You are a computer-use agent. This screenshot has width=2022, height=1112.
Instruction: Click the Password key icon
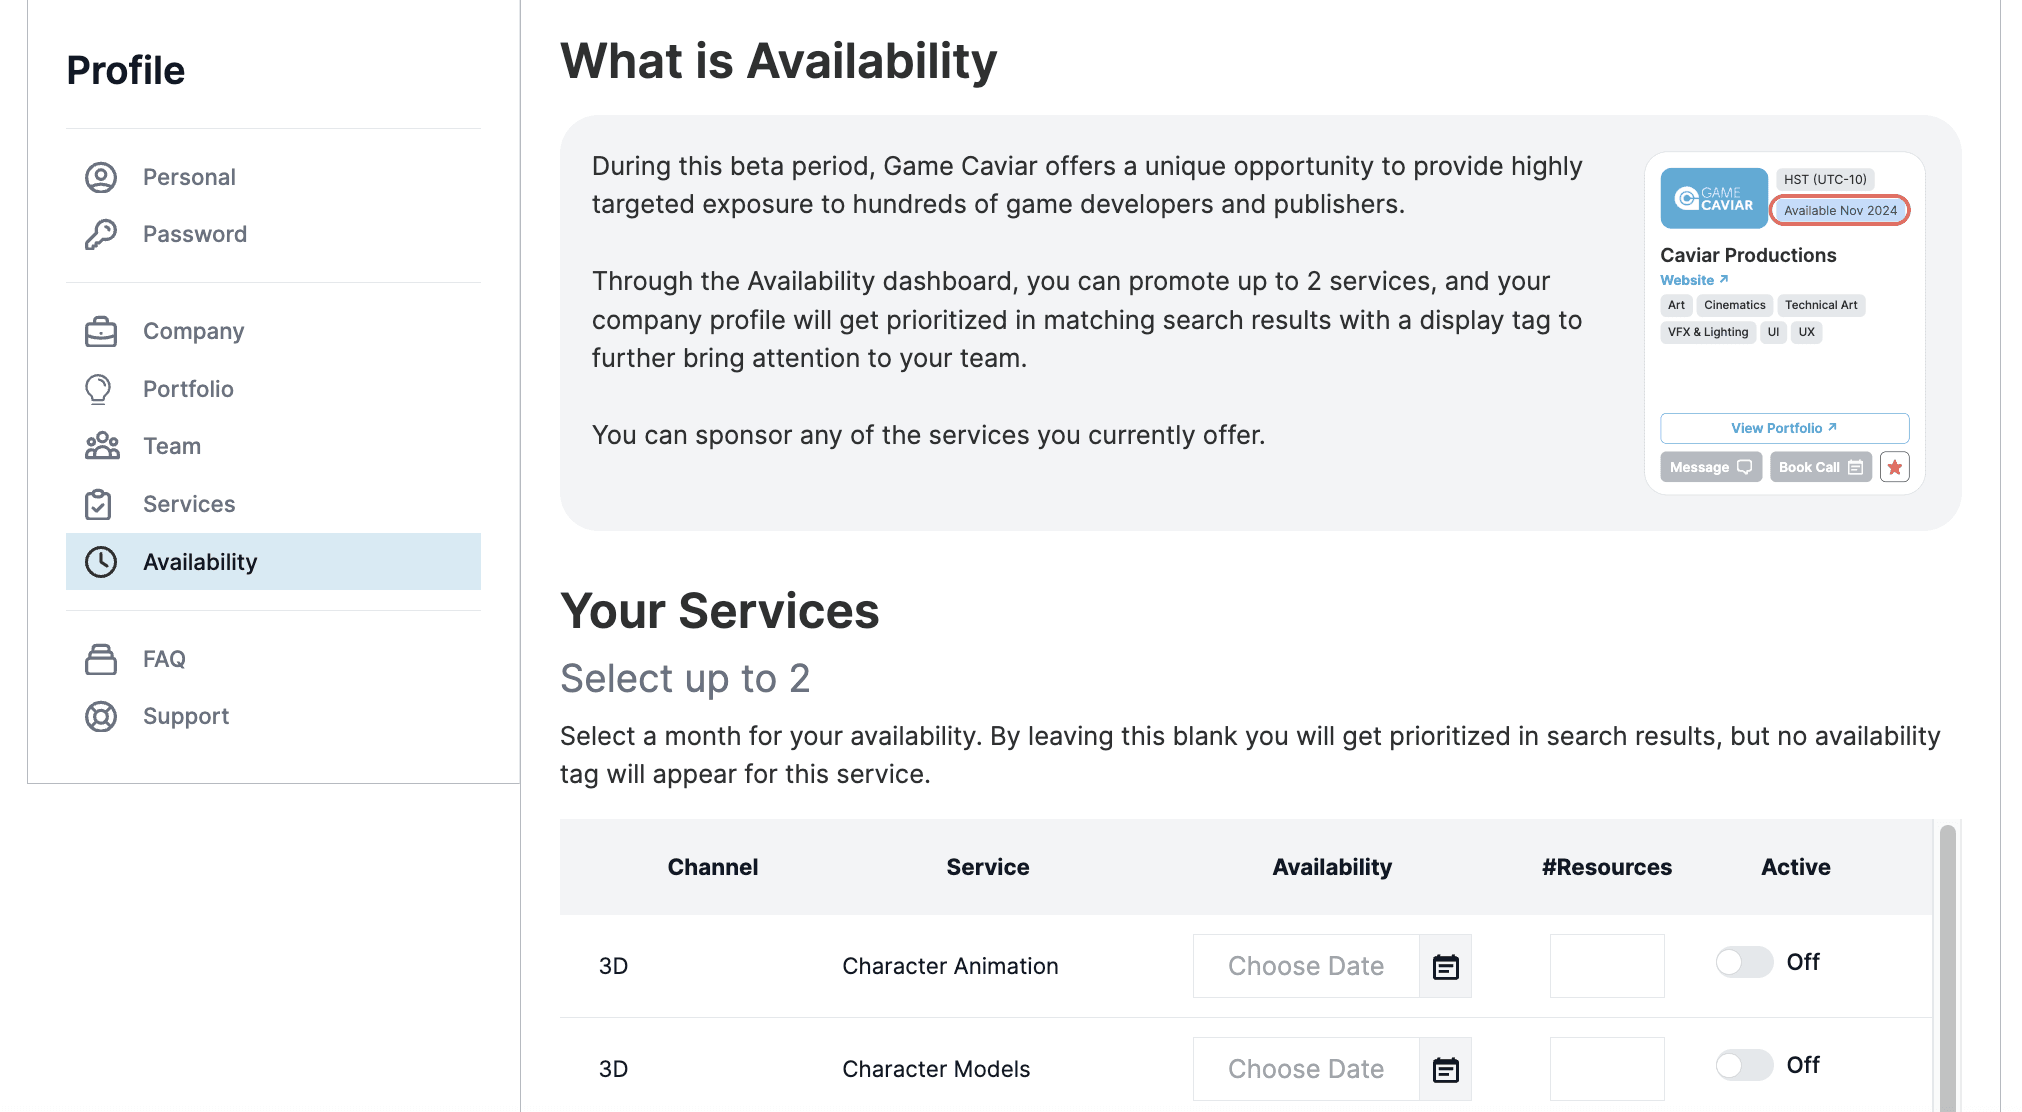click(x=101, y=234)
